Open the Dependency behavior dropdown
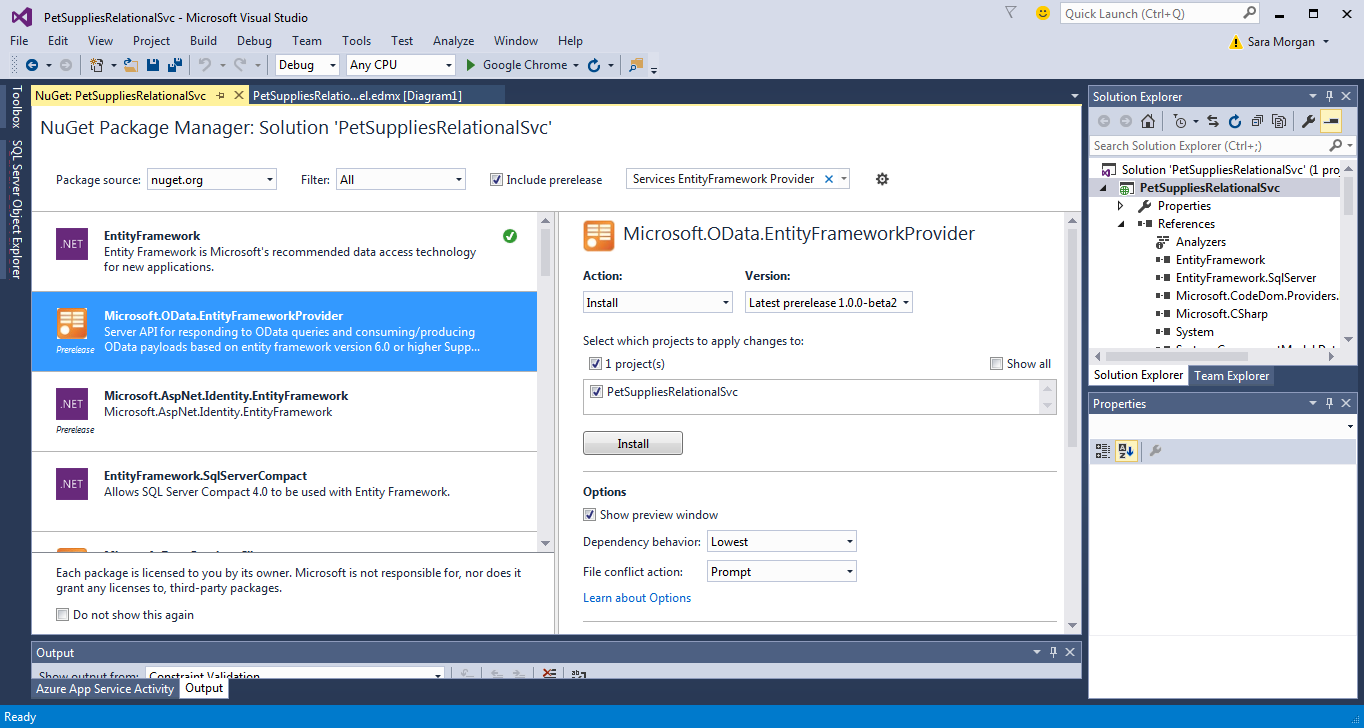 782,542
